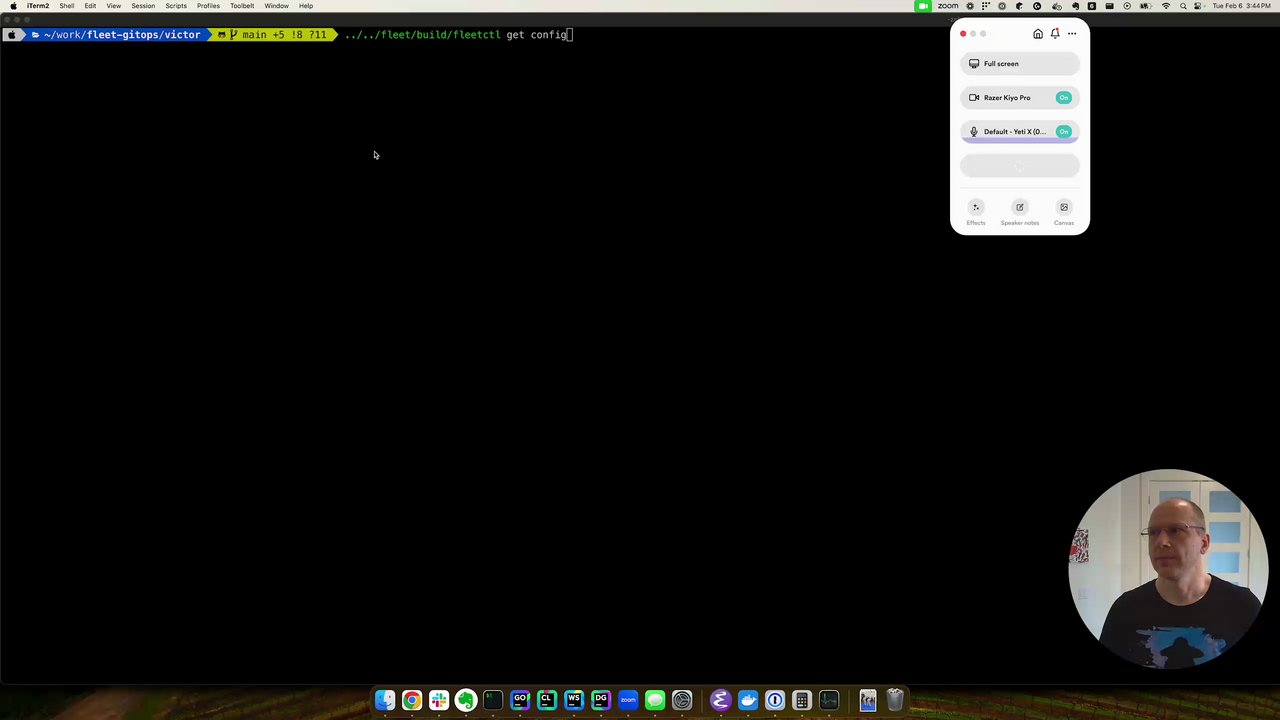Open Docker Desktop from the Dock

click(x=748, y=700)
